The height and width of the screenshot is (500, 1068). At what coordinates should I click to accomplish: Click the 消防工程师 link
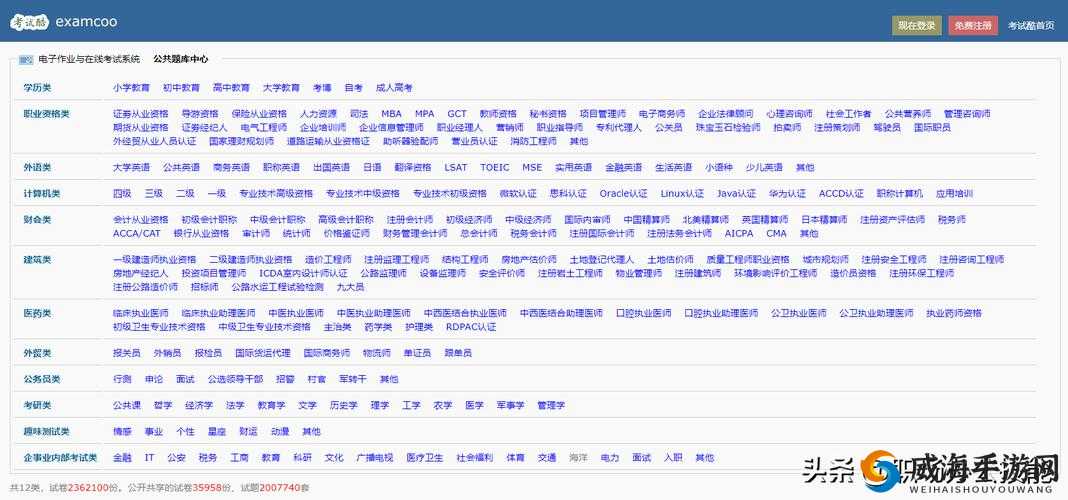533,141
